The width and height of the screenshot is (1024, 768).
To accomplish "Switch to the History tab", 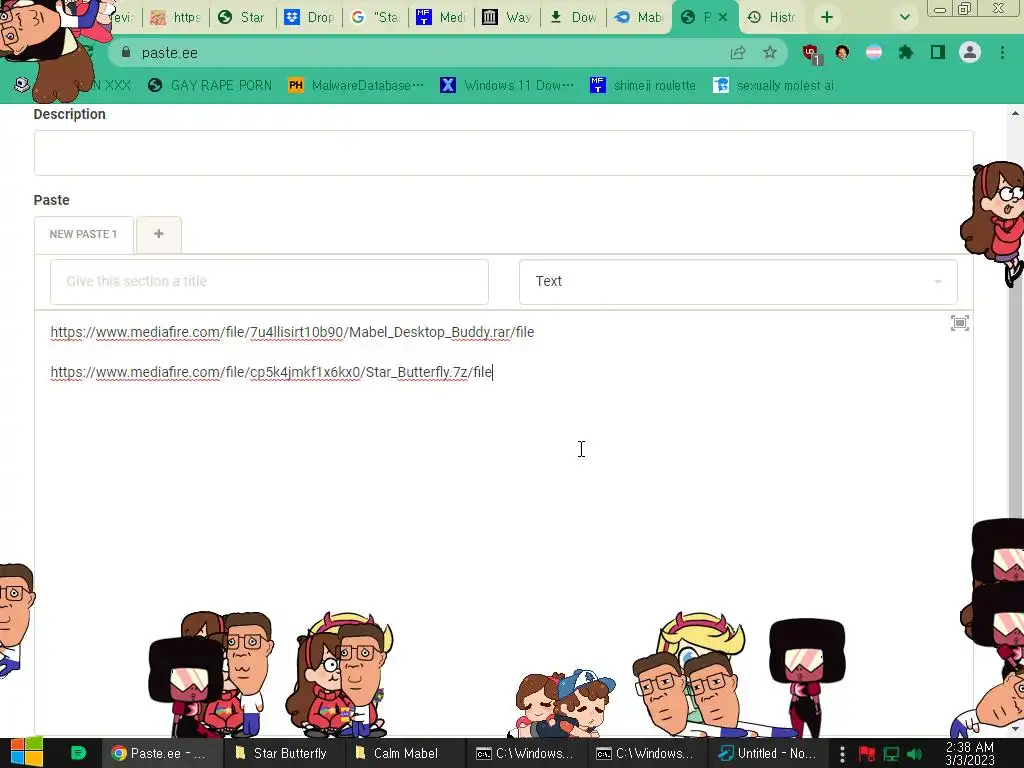I will [x=773, y=18].
